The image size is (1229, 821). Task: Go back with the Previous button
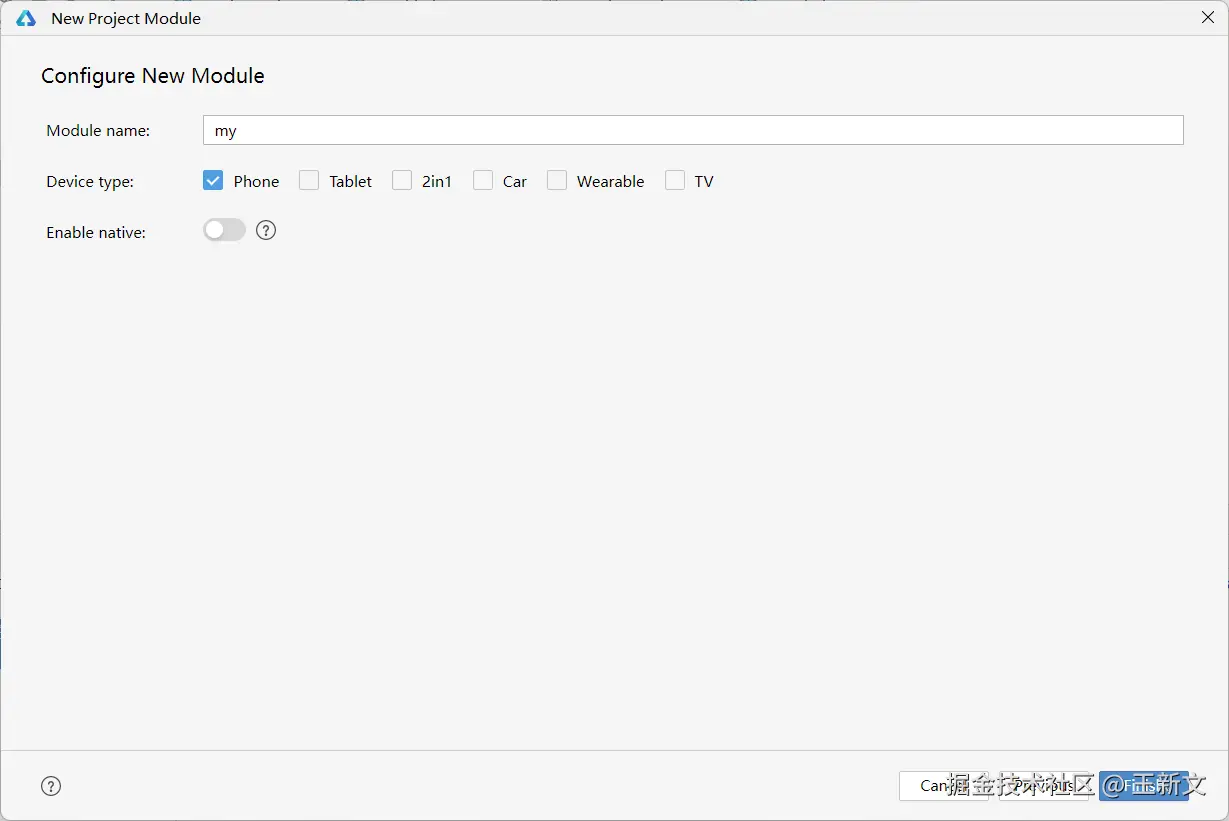point(1044,786)
